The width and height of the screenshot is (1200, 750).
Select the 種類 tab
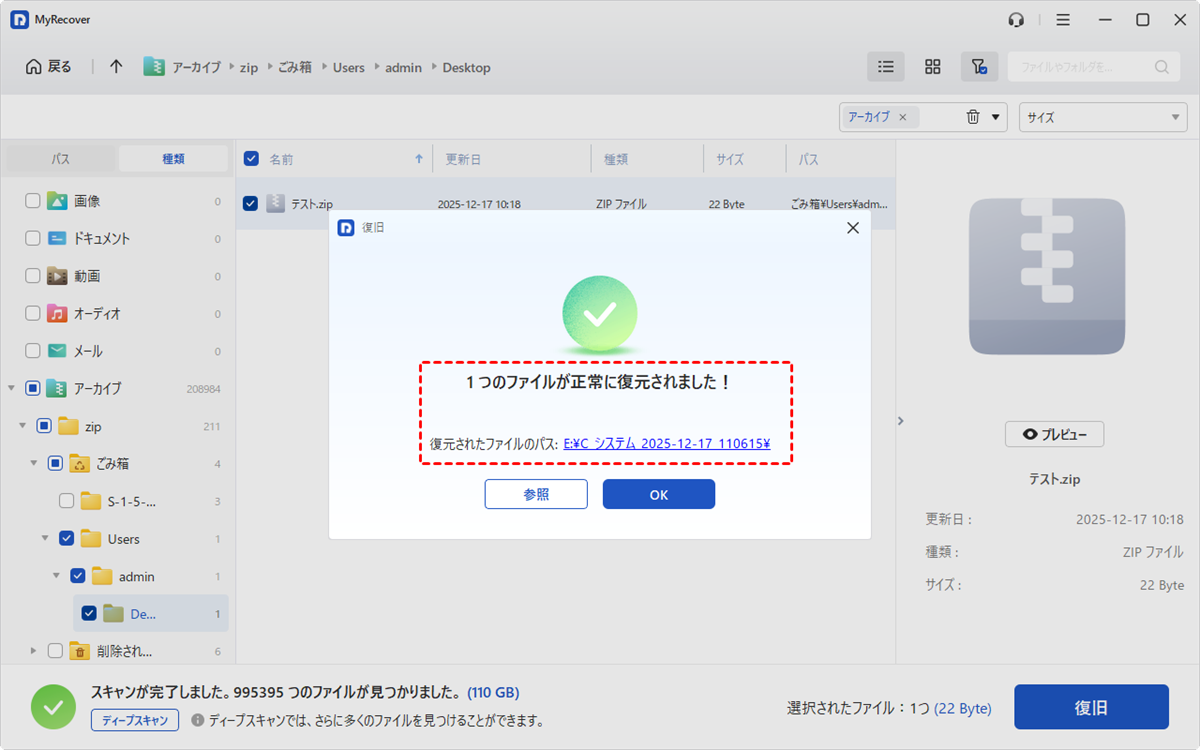(x=173, y=159)
